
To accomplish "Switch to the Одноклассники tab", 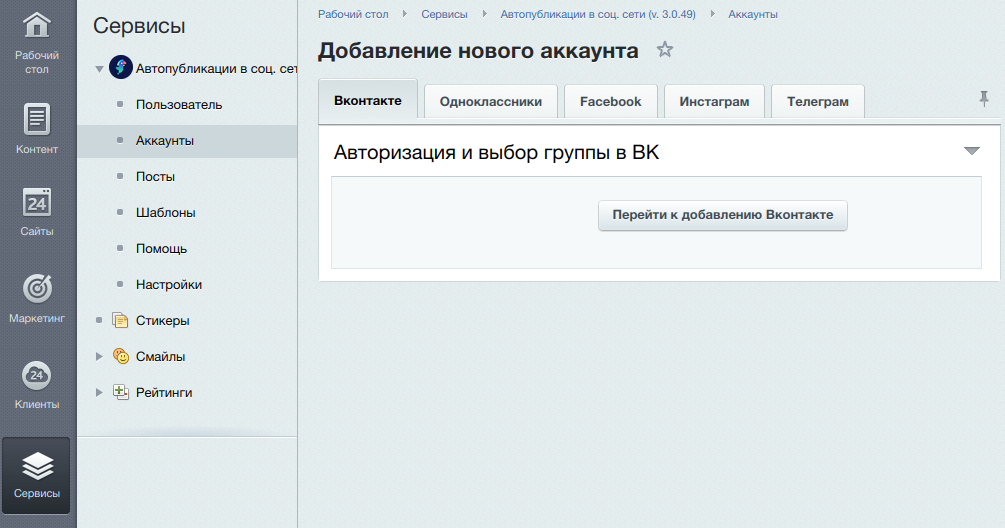I will click(491, 101).
